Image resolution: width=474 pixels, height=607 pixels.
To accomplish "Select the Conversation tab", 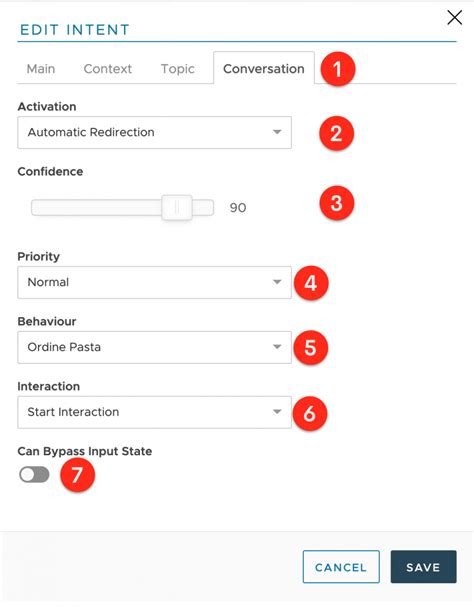I will tap(264, 68).
